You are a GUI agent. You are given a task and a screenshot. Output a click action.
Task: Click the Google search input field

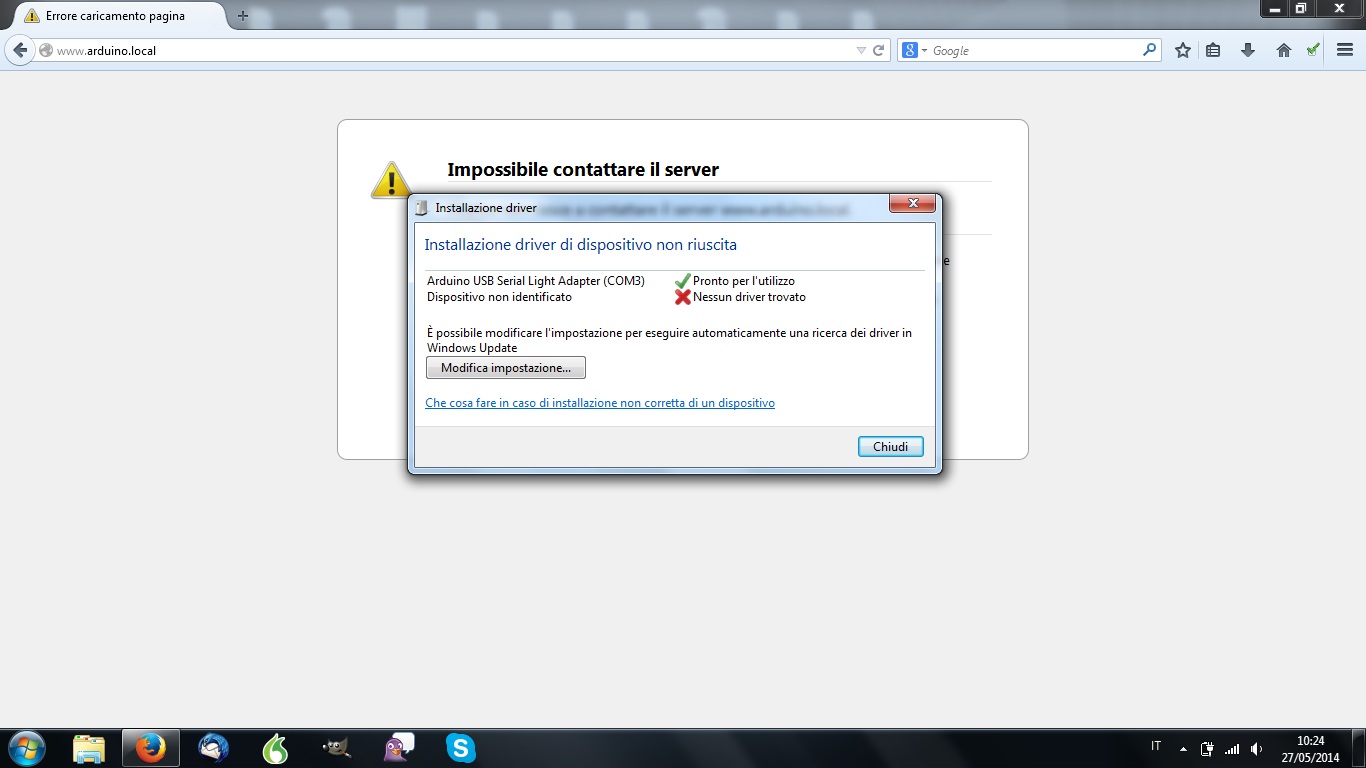point(1035,50)
